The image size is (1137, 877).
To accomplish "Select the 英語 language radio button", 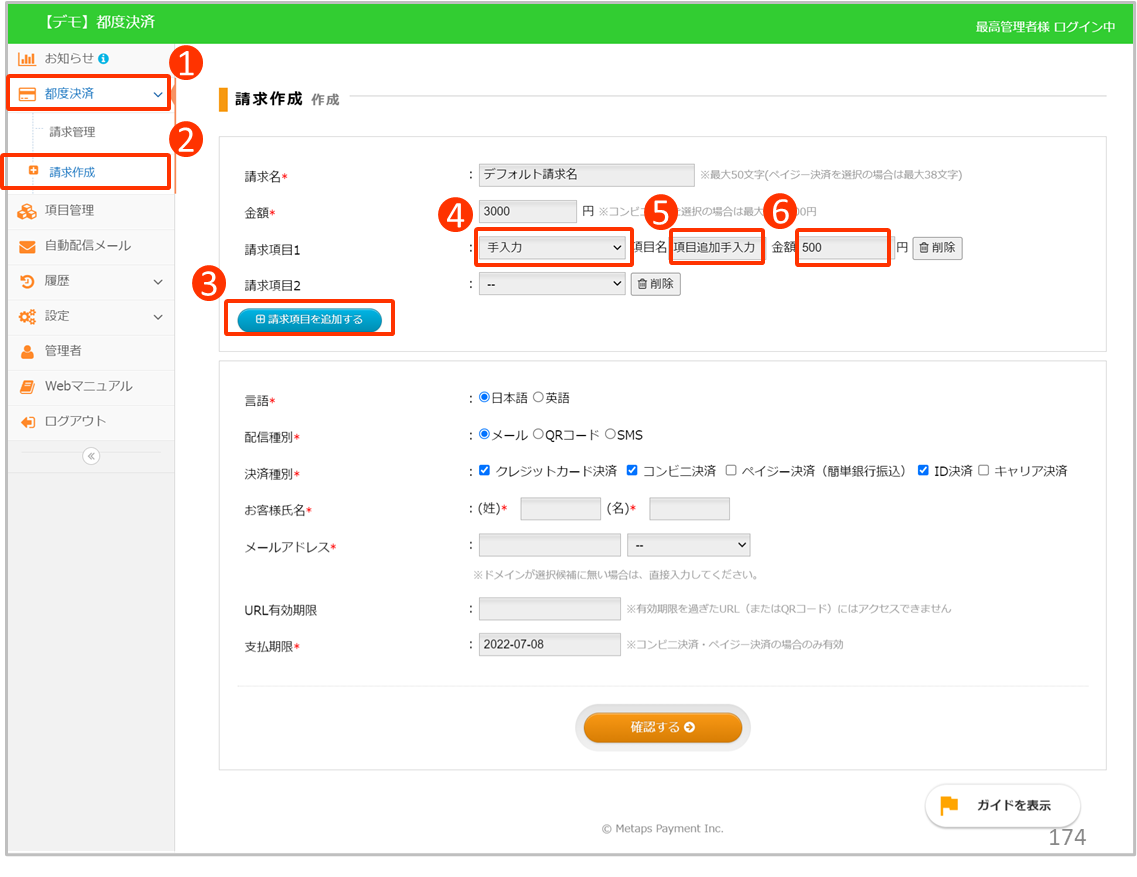I will tap(538, 397).
